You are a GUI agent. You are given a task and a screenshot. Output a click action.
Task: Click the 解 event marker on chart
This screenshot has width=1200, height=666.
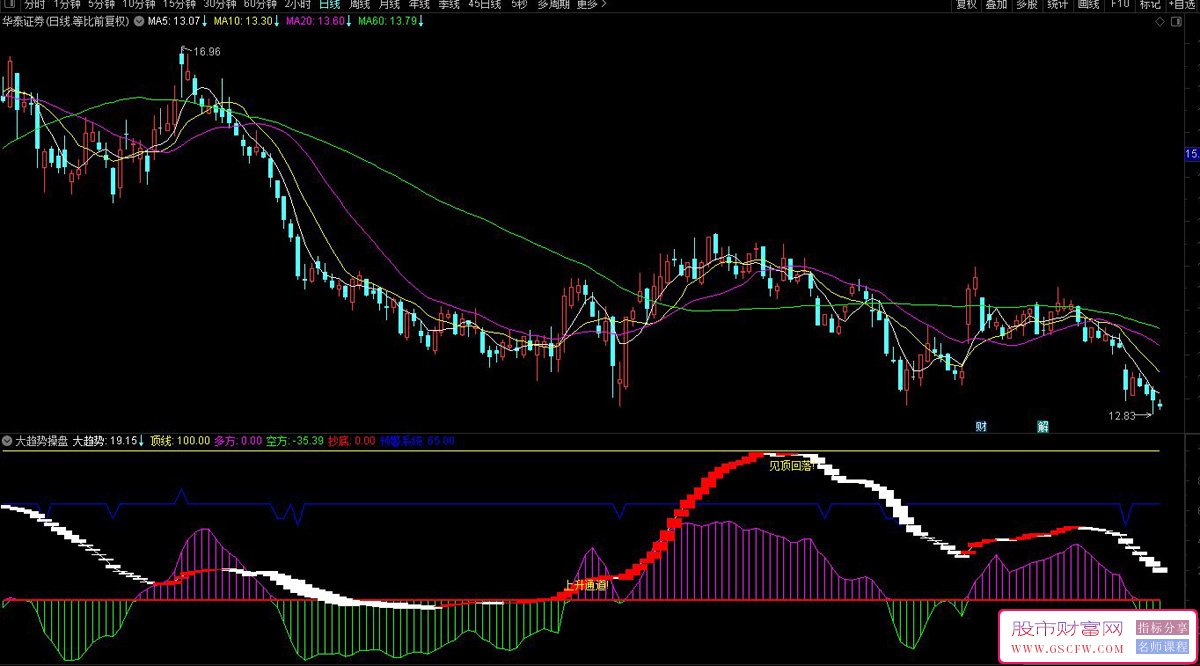click(x=1043, y=426)
